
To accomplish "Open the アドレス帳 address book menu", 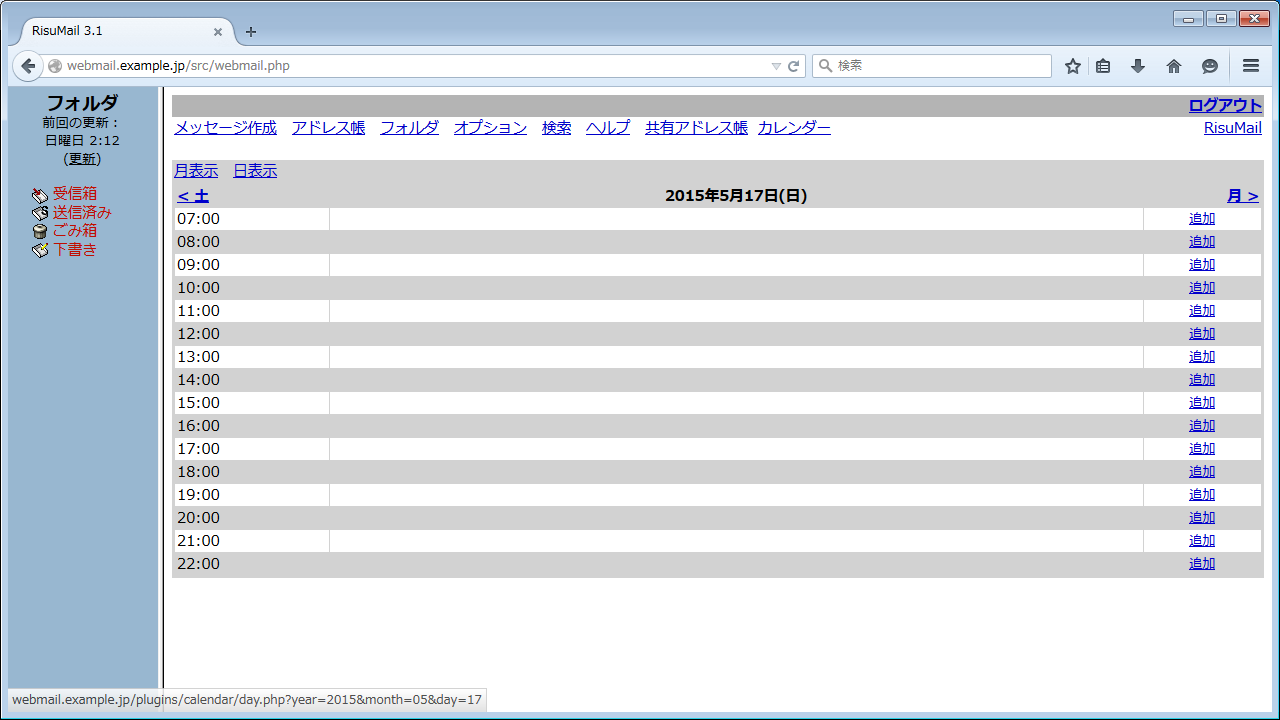I will click(328, 128).
